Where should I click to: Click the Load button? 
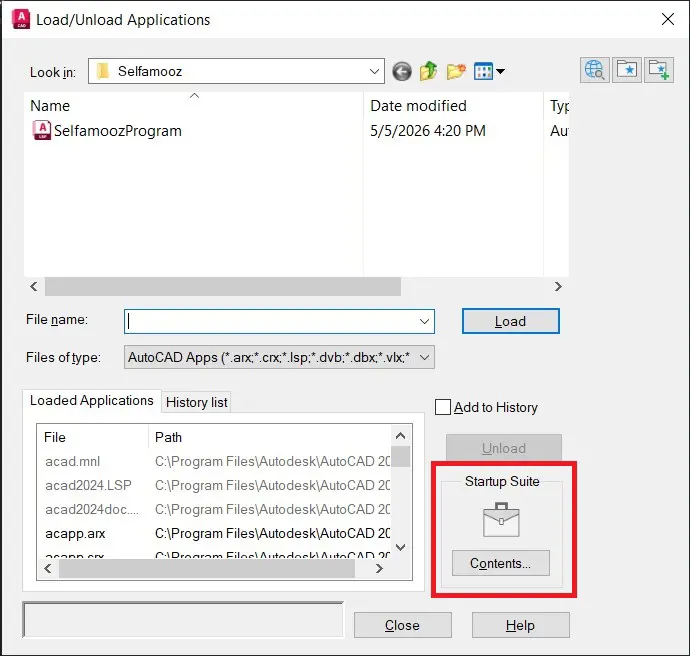tap(510, 321)
